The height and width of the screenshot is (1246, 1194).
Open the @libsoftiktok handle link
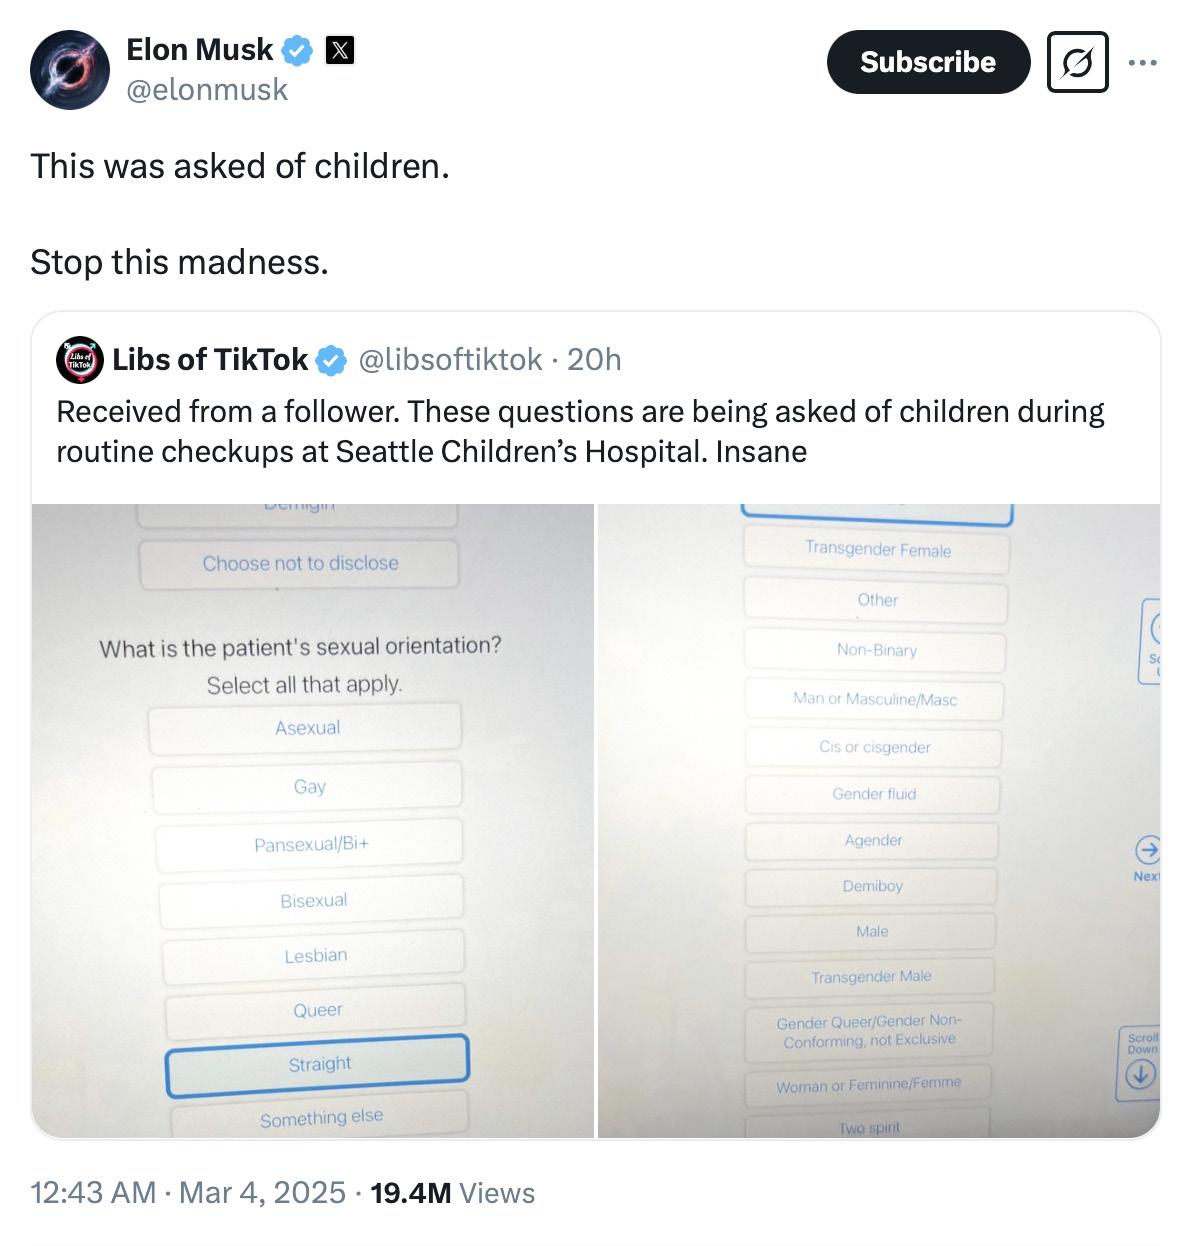pos(450,360)
